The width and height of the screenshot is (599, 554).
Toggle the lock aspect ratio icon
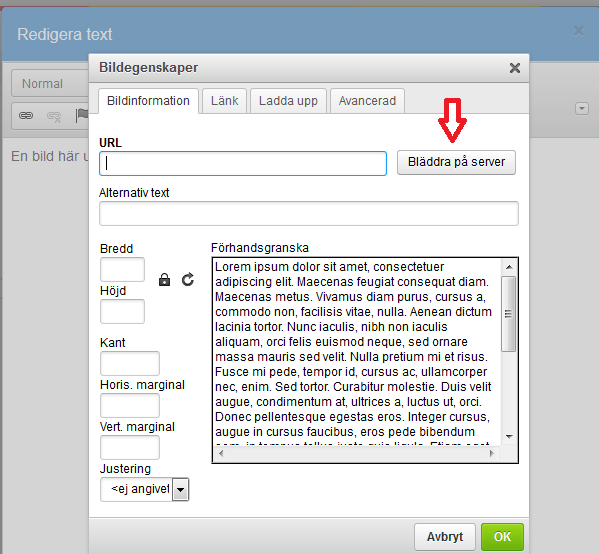coord(164,280)
